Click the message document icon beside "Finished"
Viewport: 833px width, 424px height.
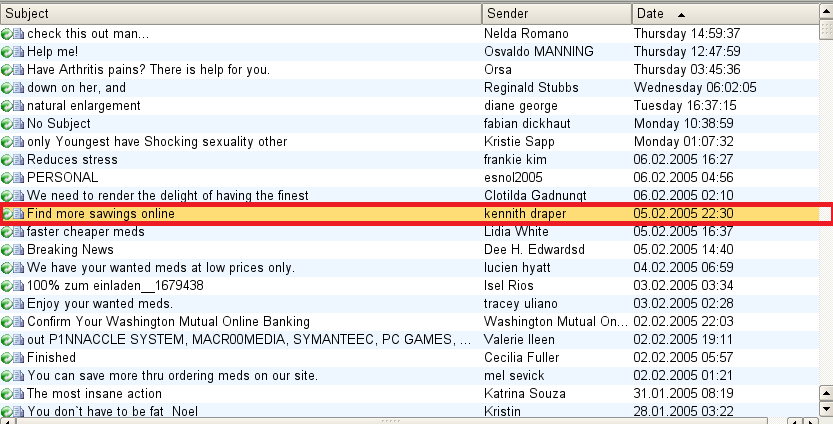(x=19, y=358)
